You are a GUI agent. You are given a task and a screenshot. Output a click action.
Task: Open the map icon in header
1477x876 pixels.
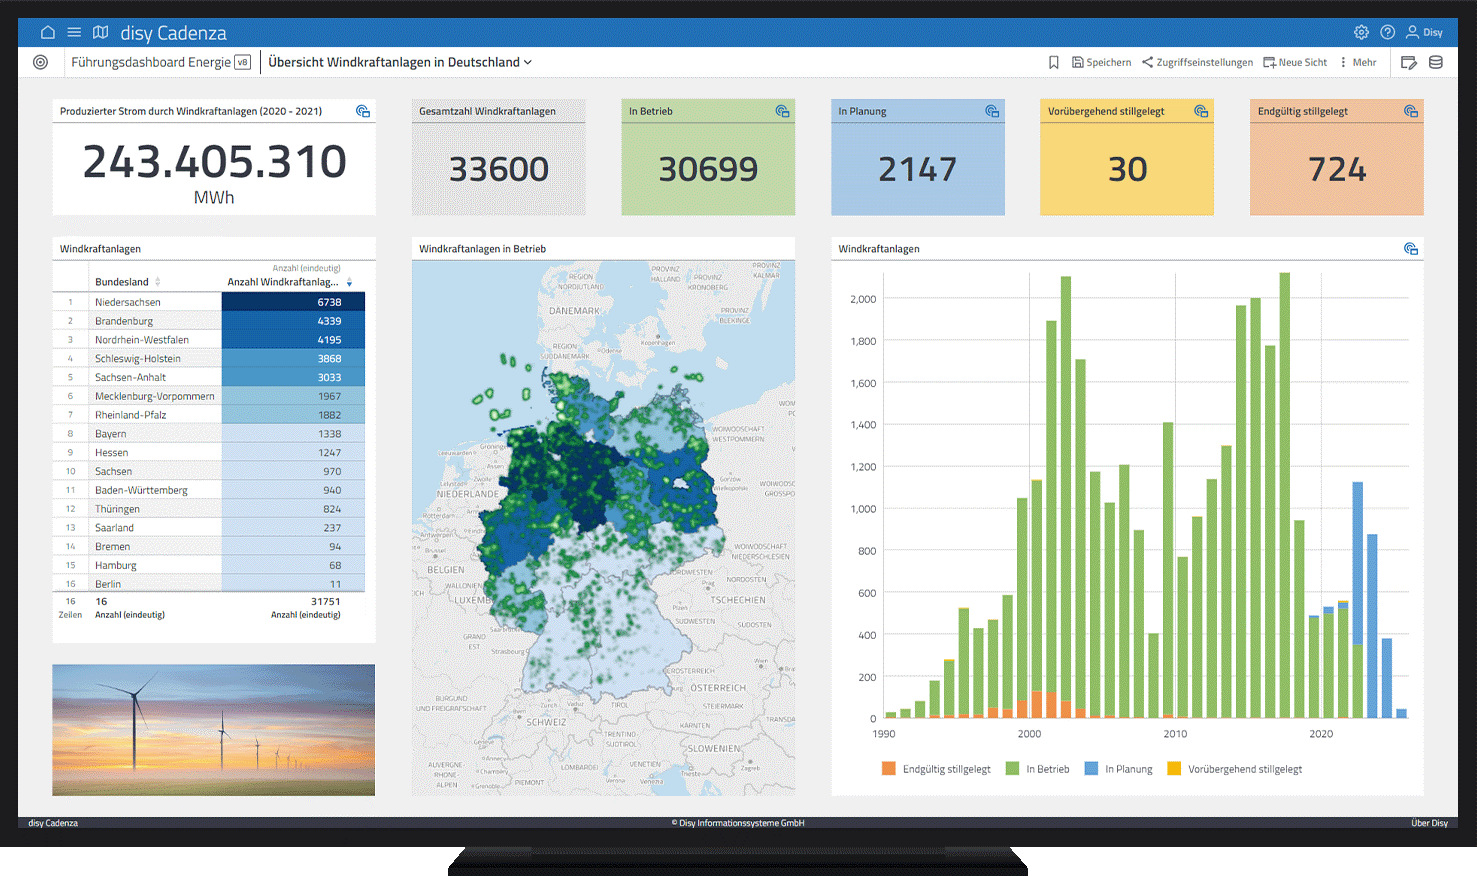click(x=100, y=32)
